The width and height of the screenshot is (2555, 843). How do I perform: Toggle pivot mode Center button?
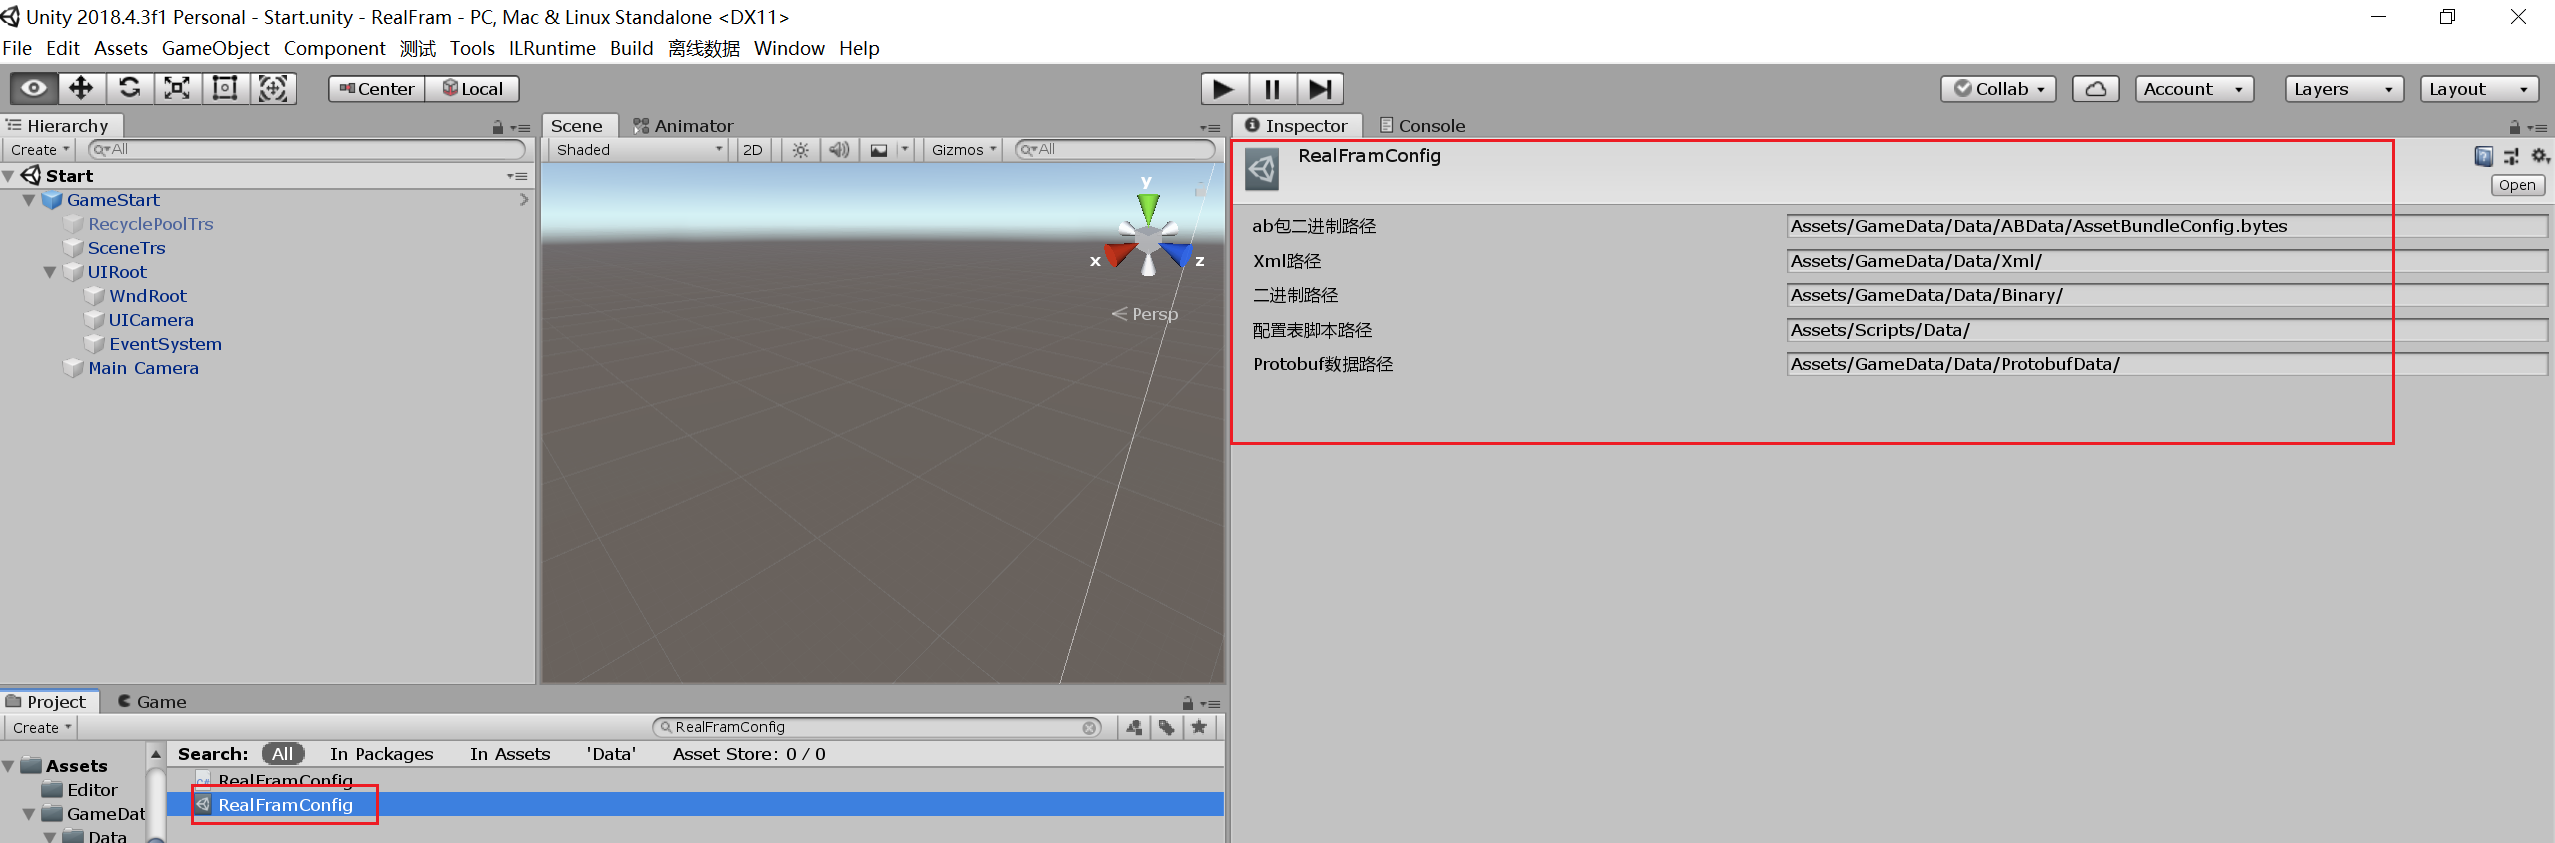point(377,89)
